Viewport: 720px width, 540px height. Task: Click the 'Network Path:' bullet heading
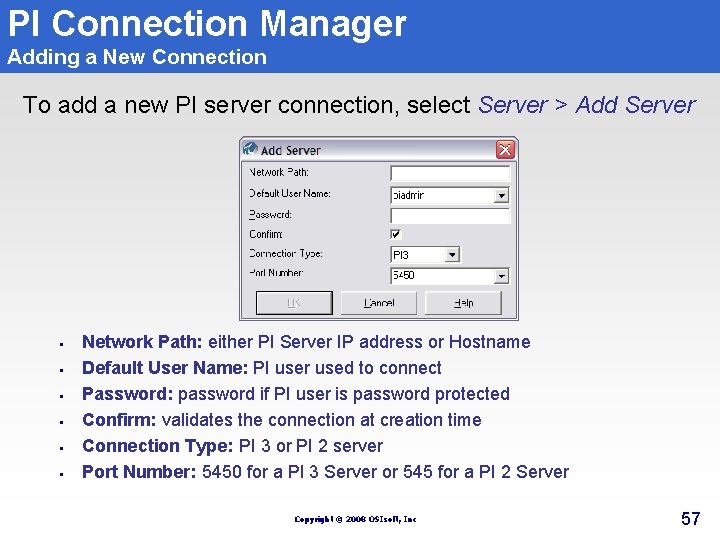pos(142,342)
